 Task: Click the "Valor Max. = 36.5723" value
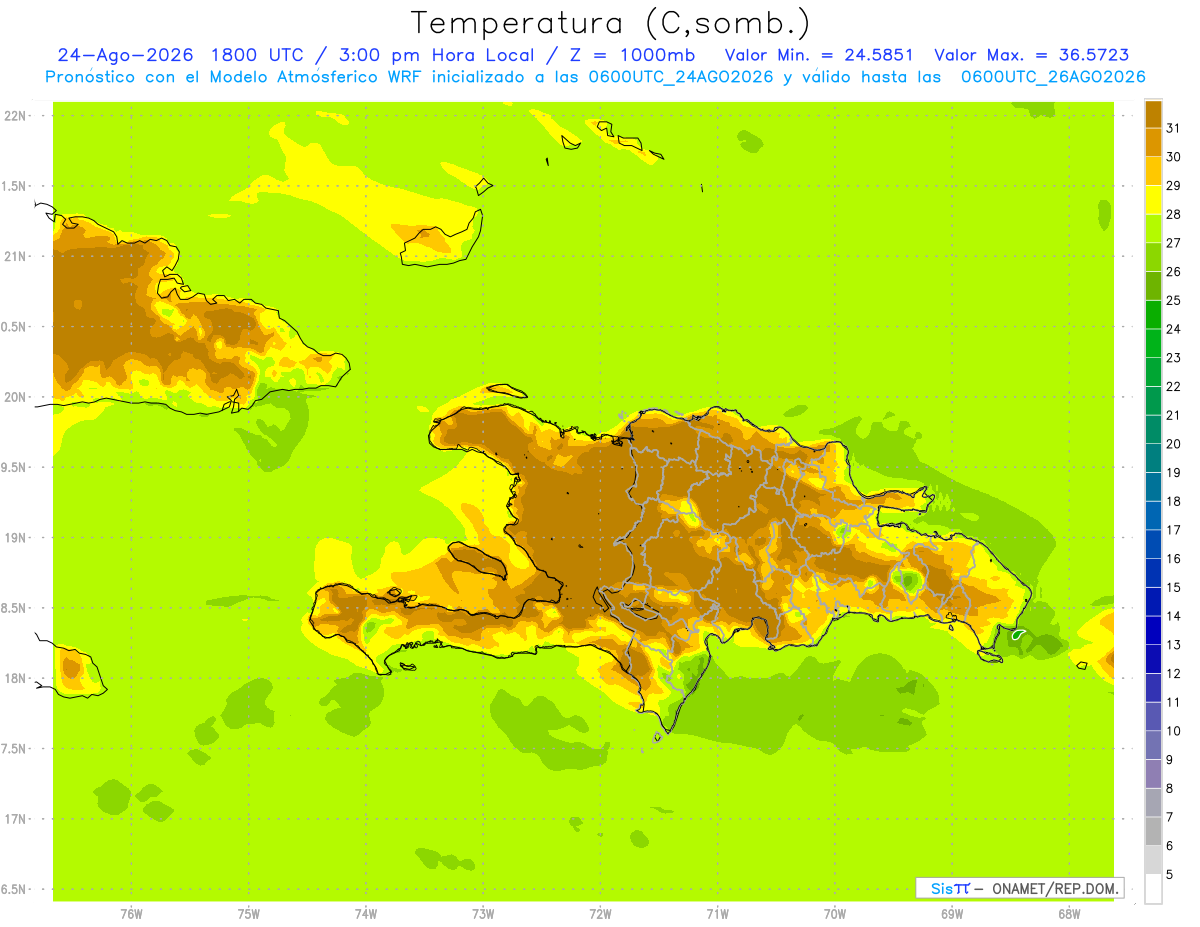(1031, 55)
